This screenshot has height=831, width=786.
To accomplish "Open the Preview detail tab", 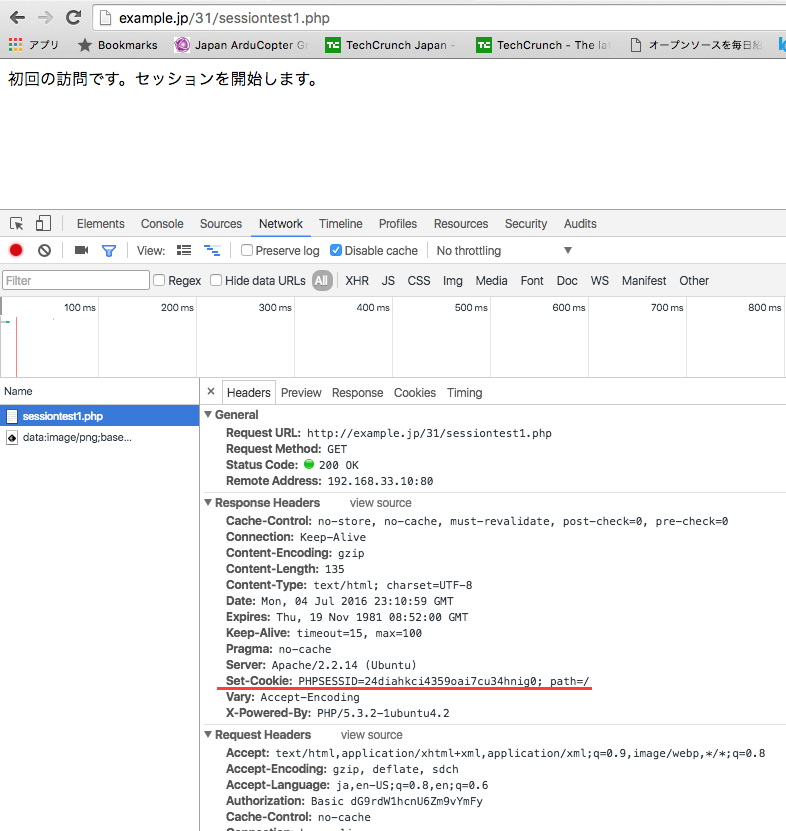I will click(301, 393).
